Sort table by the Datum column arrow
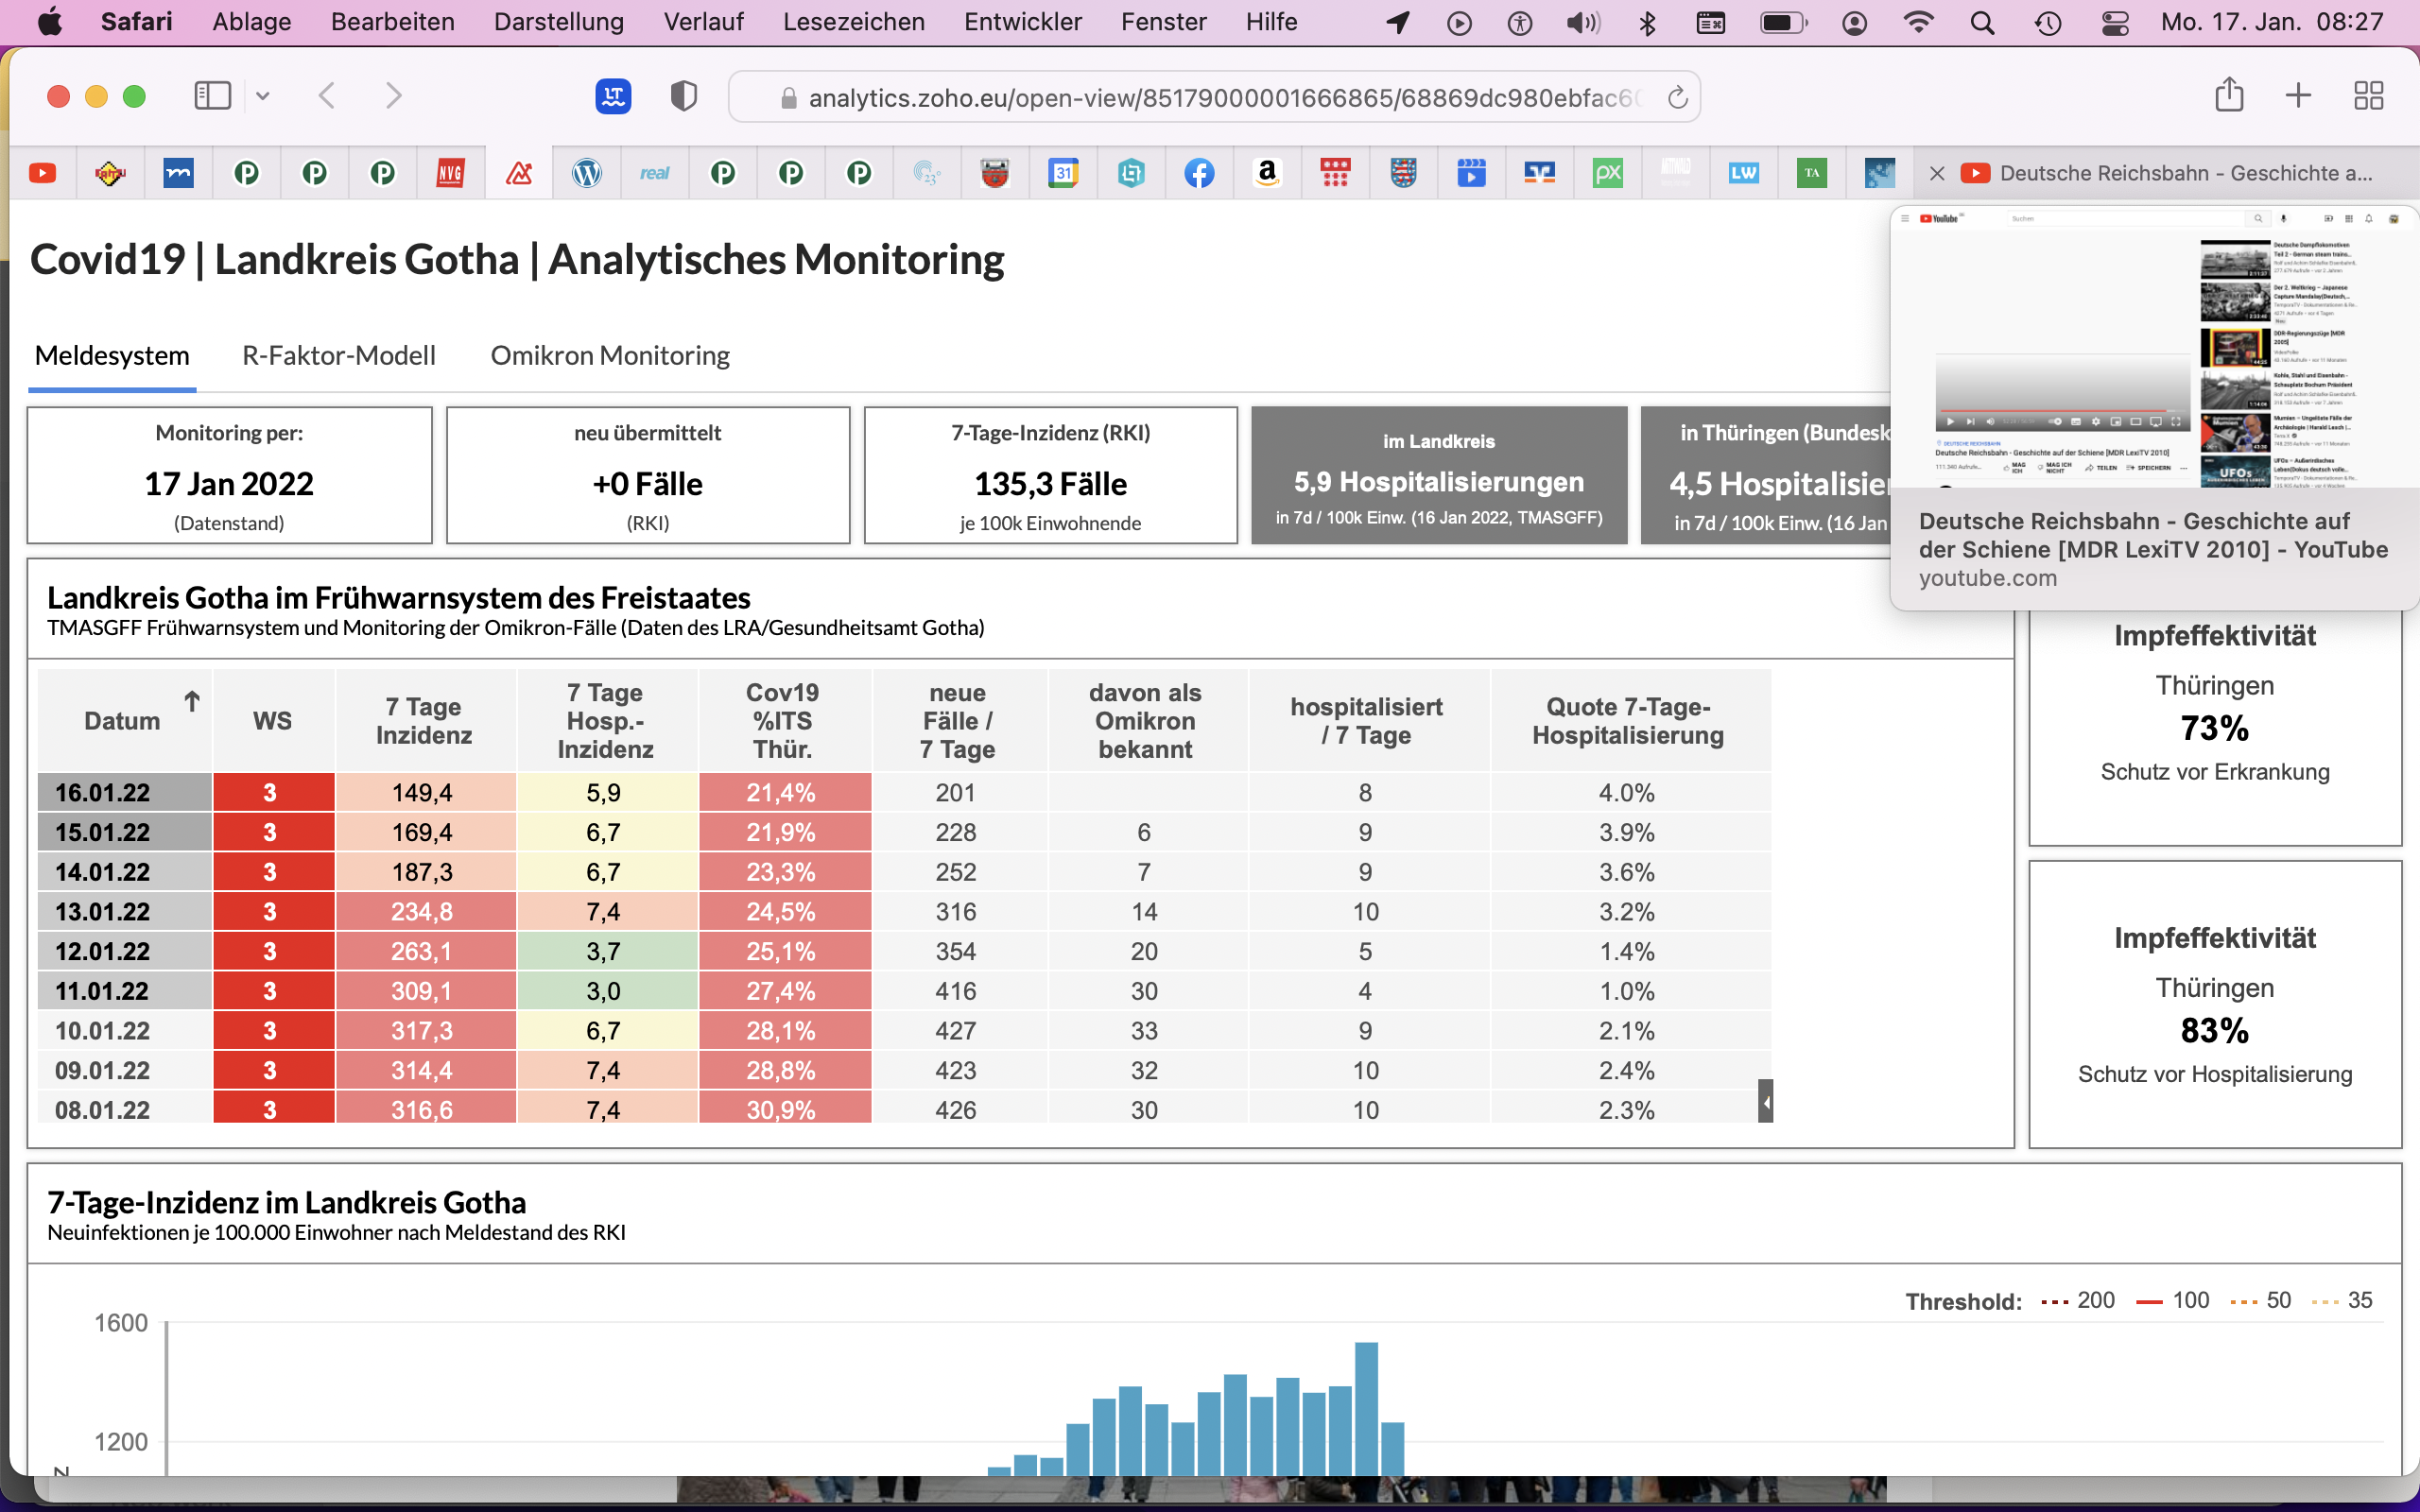The image size is (2420, 1512). (x=192, y=702)
